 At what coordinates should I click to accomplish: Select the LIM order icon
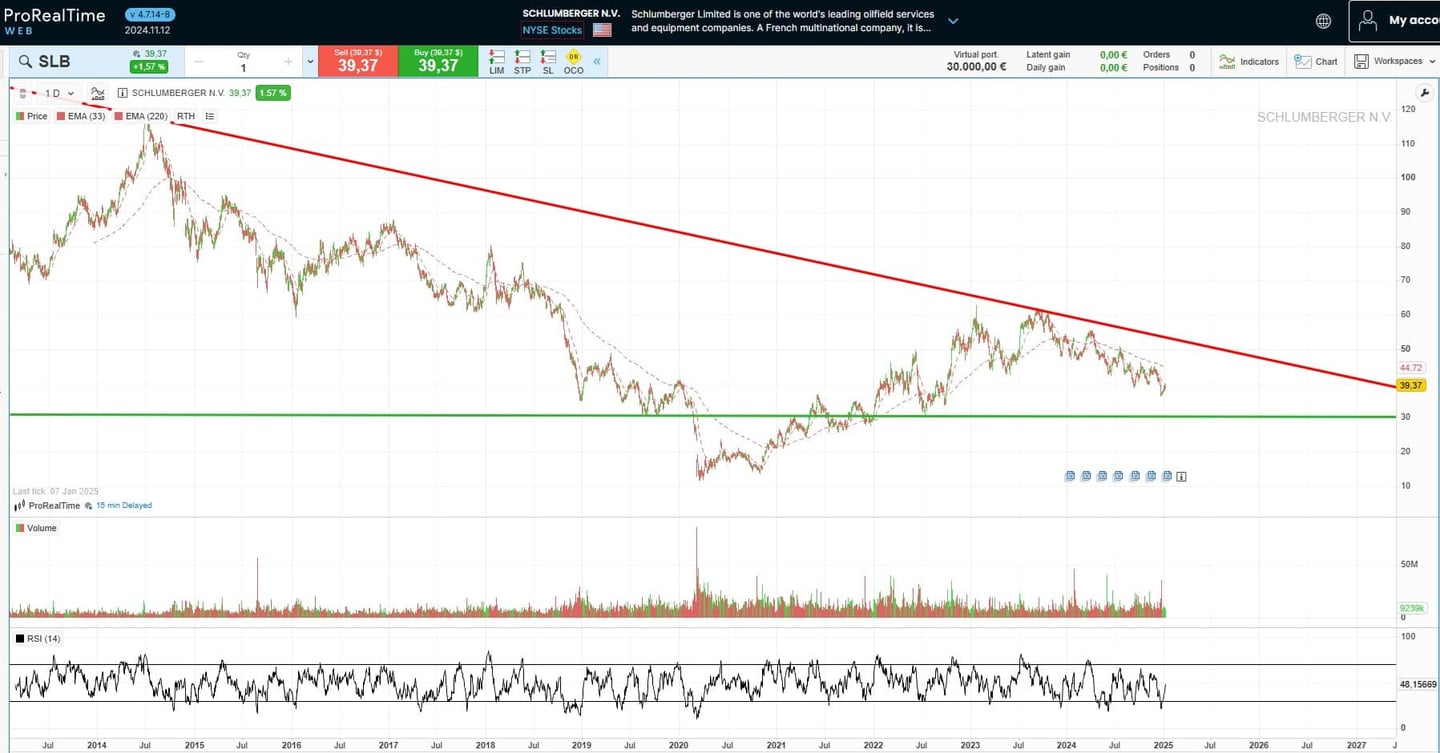click(x=496, y=61)
